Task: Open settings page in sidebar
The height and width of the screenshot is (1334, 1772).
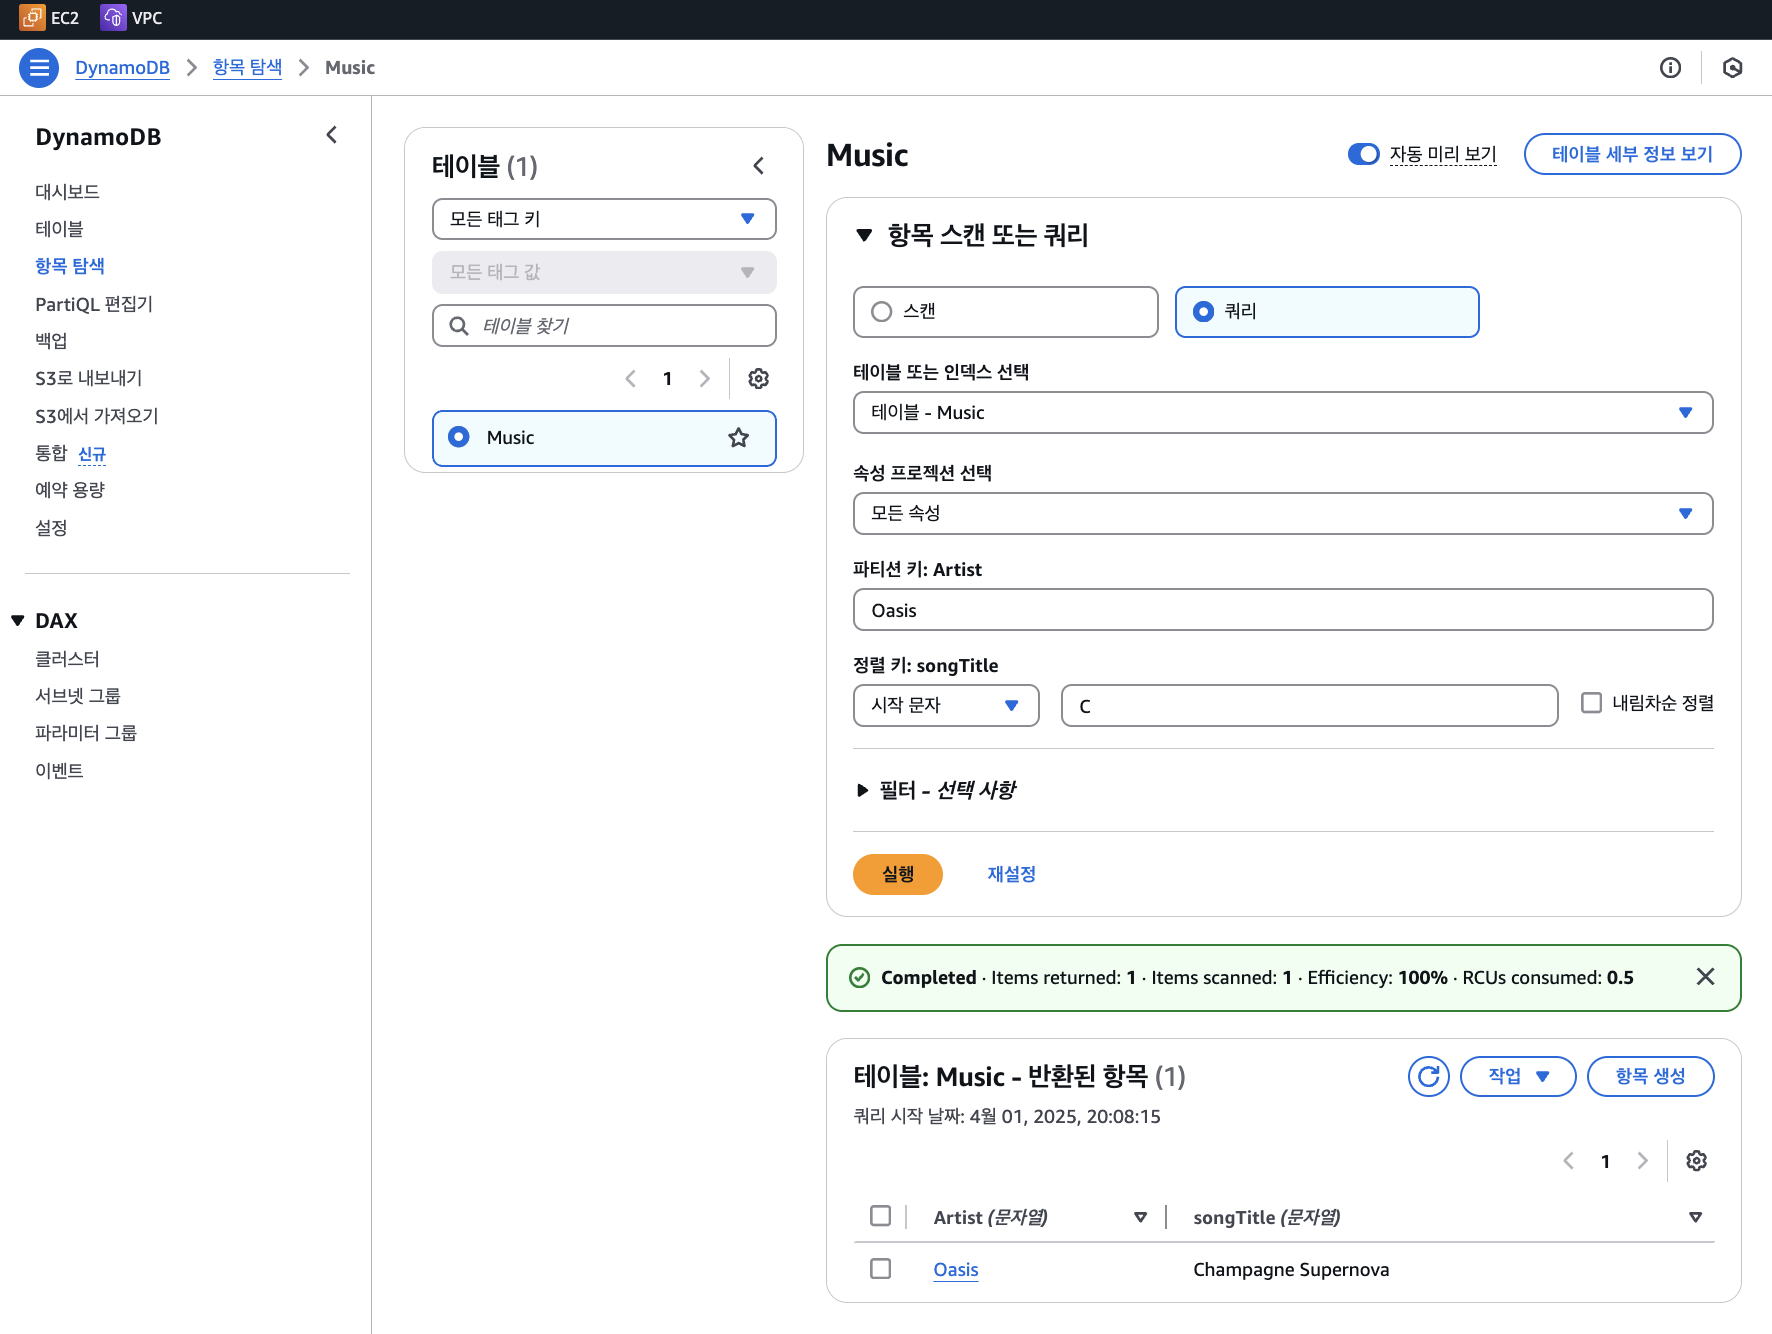Action: (x=51, y=528)
